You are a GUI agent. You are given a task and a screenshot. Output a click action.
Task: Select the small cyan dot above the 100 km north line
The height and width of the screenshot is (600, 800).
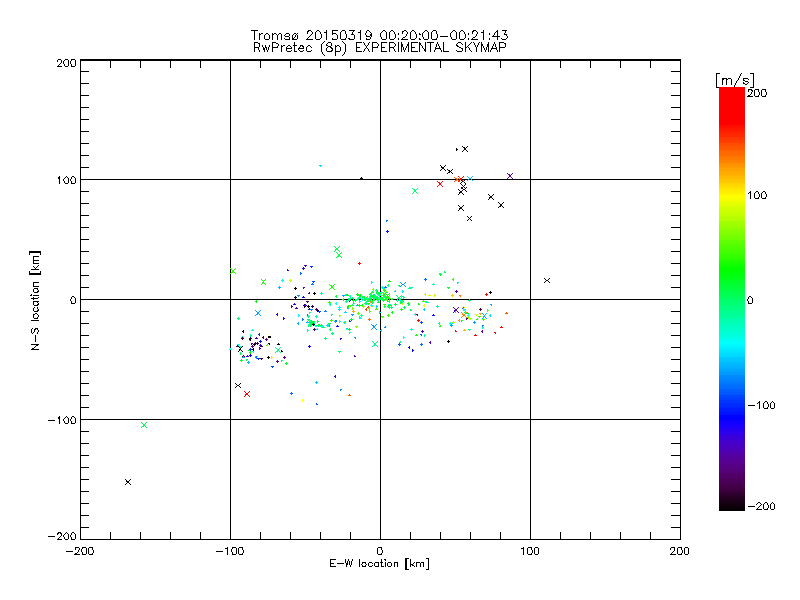tap(320, 166)
